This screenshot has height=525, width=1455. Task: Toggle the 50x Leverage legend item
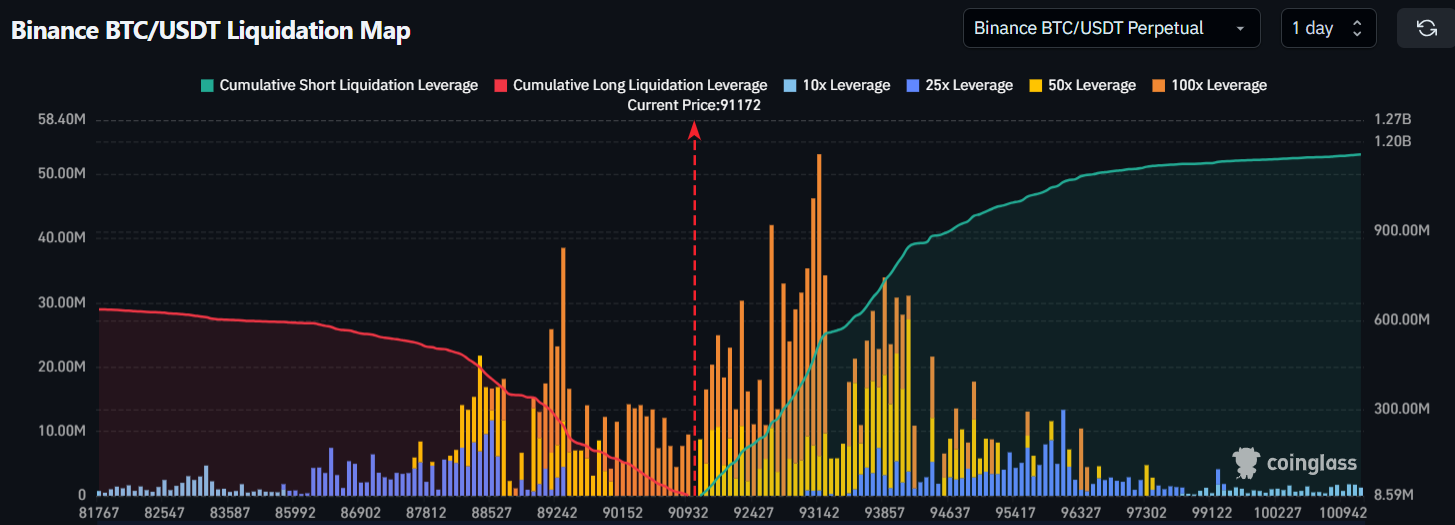(1082, 85)
